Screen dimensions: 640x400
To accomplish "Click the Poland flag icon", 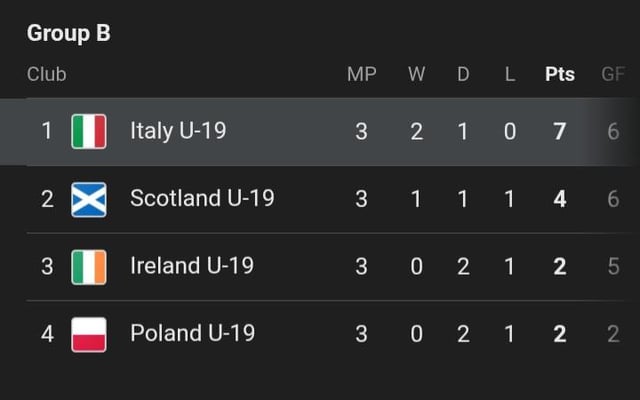I will pos(89,334).
